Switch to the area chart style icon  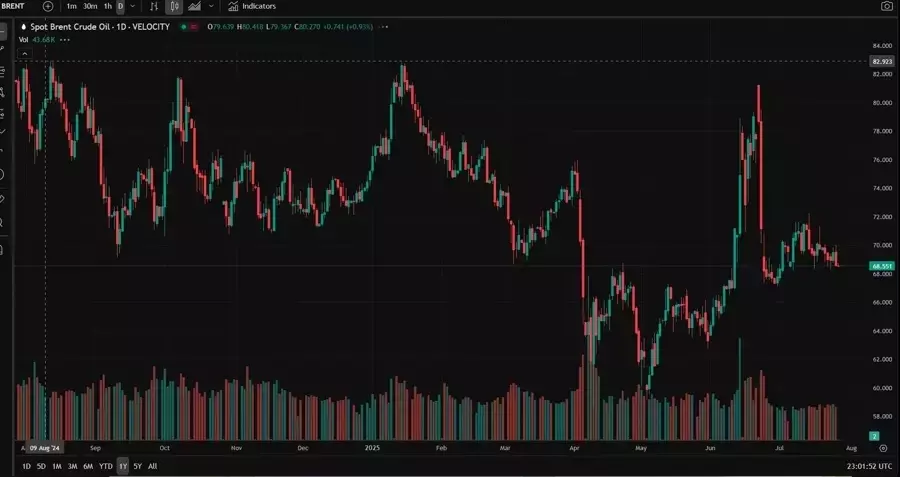(192, 6)
